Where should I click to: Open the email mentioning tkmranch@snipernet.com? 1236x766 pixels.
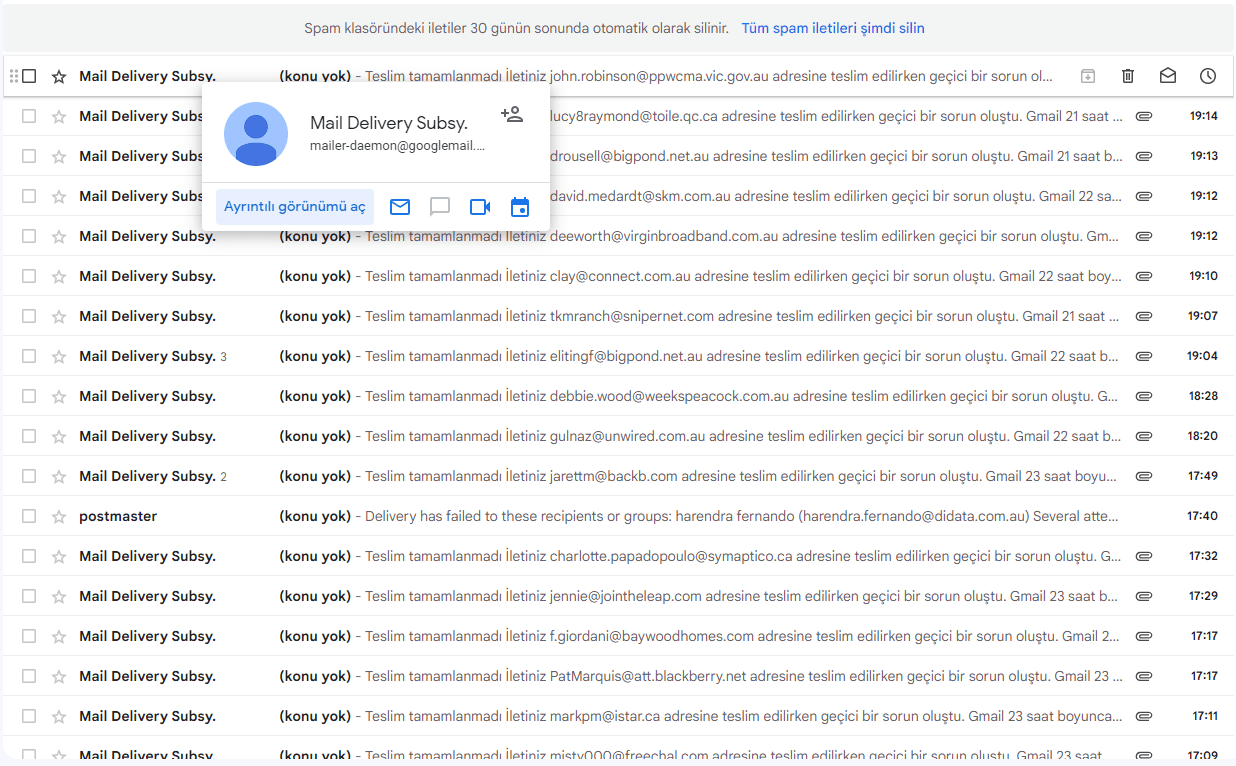click(618, 316)
